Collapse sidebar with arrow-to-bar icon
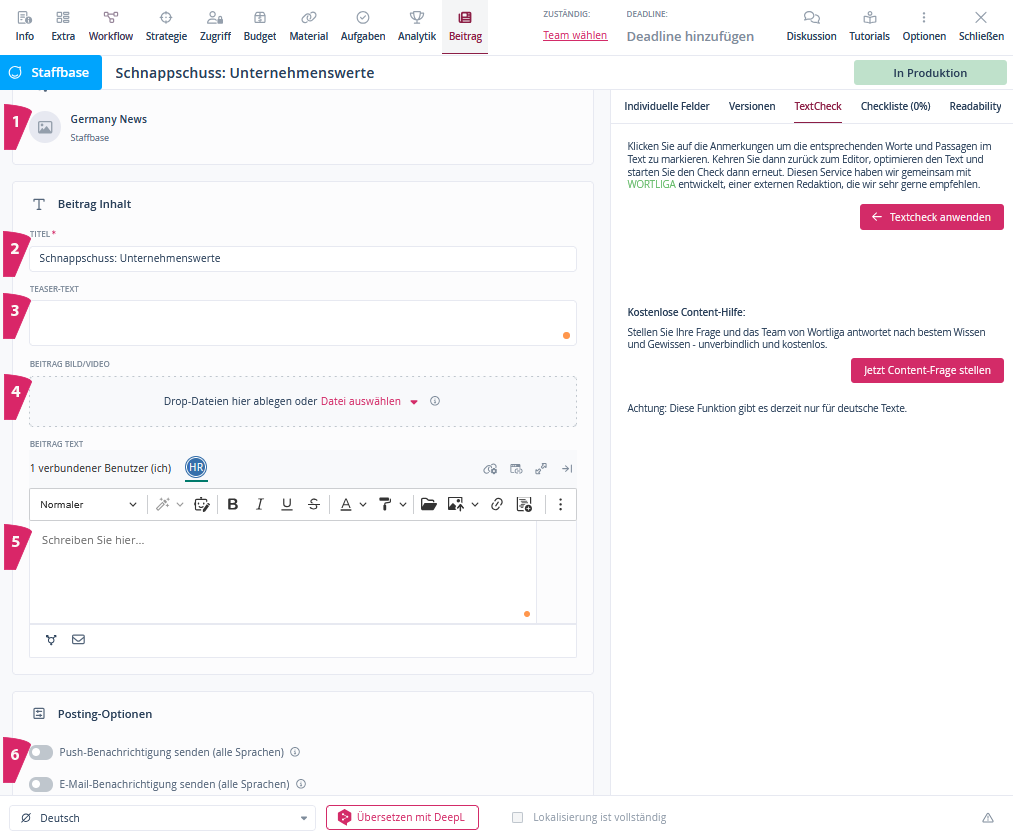Image resolution: width=1013 pixels, height=833 pixels. click(x=567, y=469)
